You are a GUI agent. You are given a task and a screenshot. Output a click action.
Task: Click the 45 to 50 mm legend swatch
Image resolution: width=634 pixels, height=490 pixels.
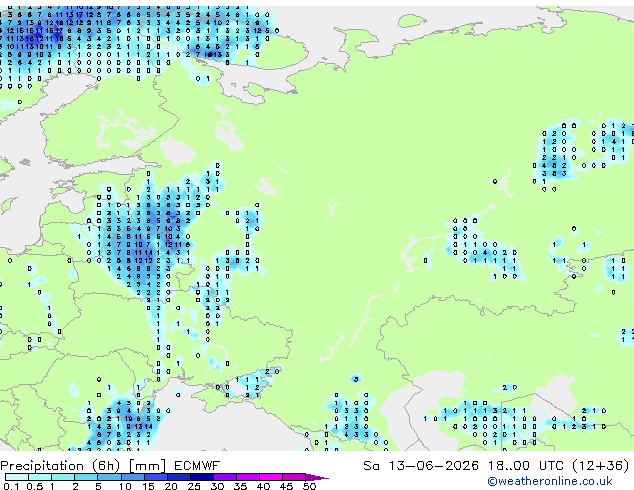(294, 477)
